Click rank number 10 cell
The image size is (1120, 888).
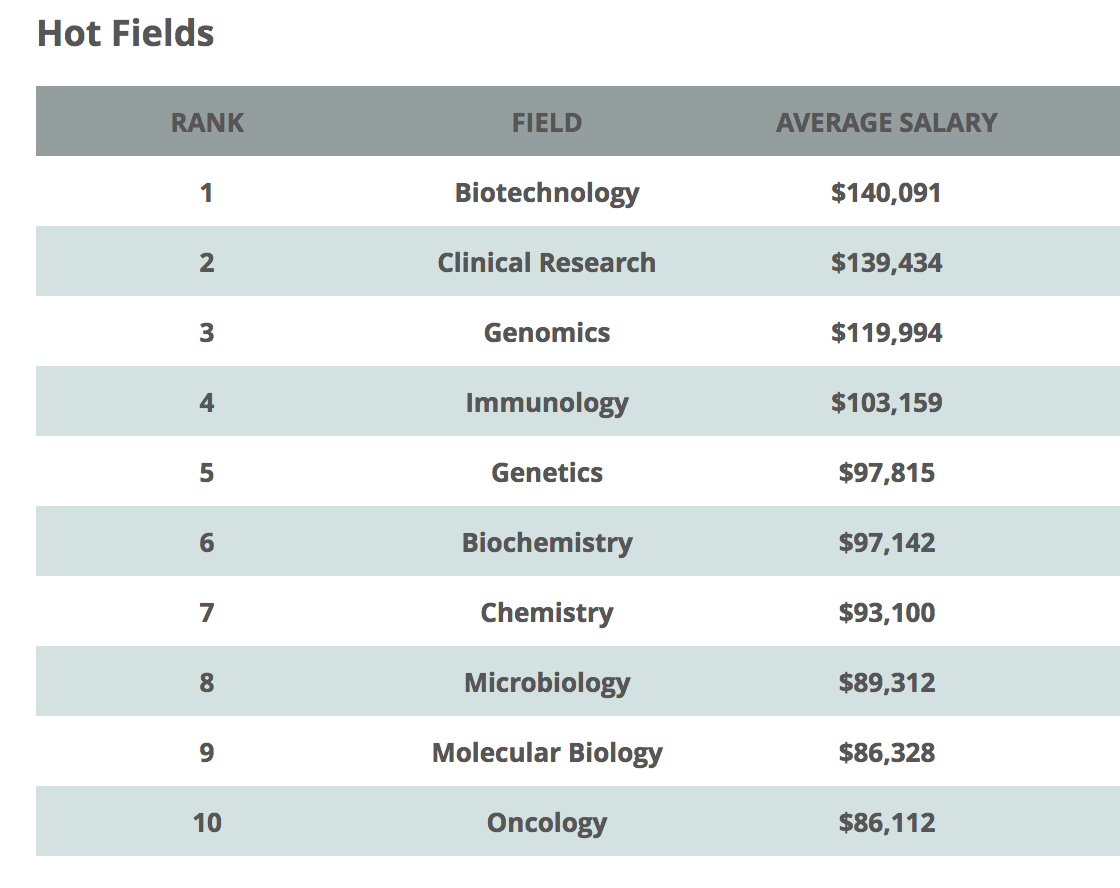pos(207,822)
